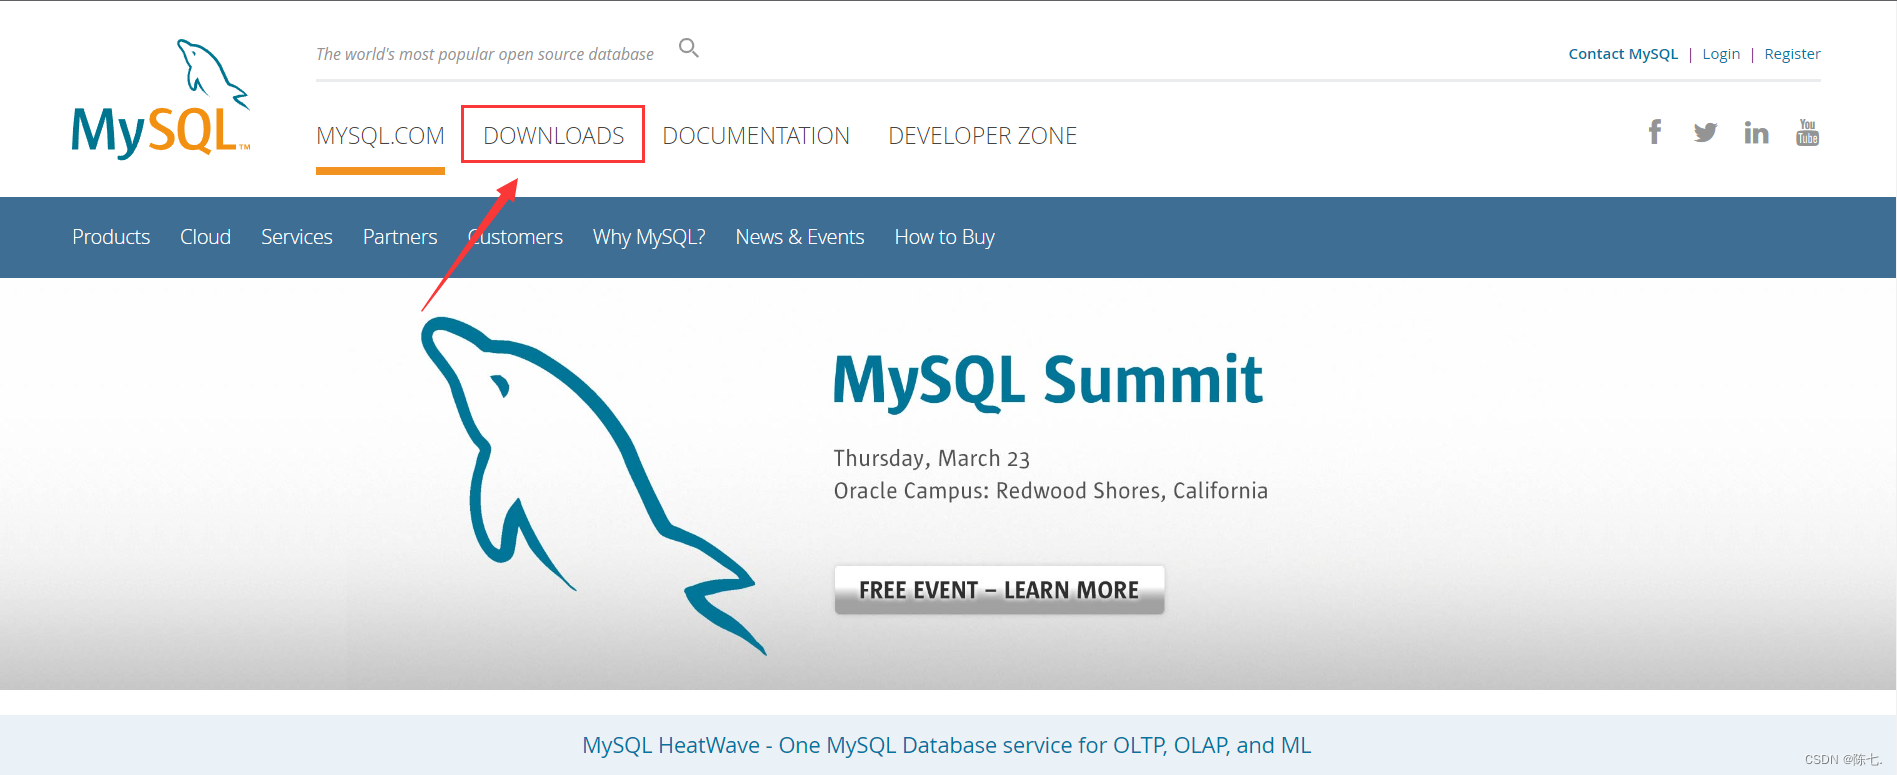Open the LinkedIn icon
The height and width of the screenshot is (775, 1897).
[x=1756, y=132]
